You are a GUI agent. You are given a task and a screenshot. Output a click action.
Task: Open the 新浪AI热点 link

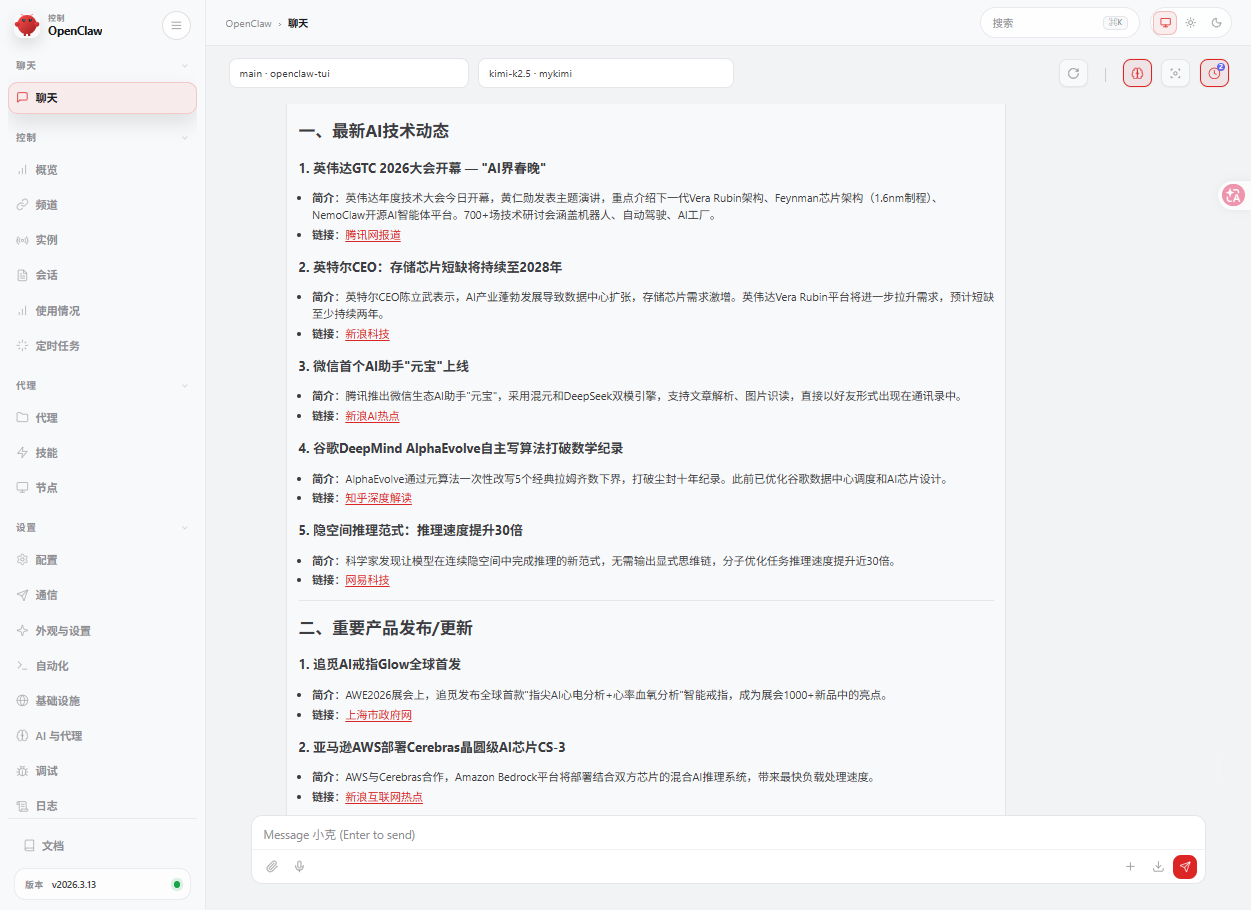click(372, 416)
